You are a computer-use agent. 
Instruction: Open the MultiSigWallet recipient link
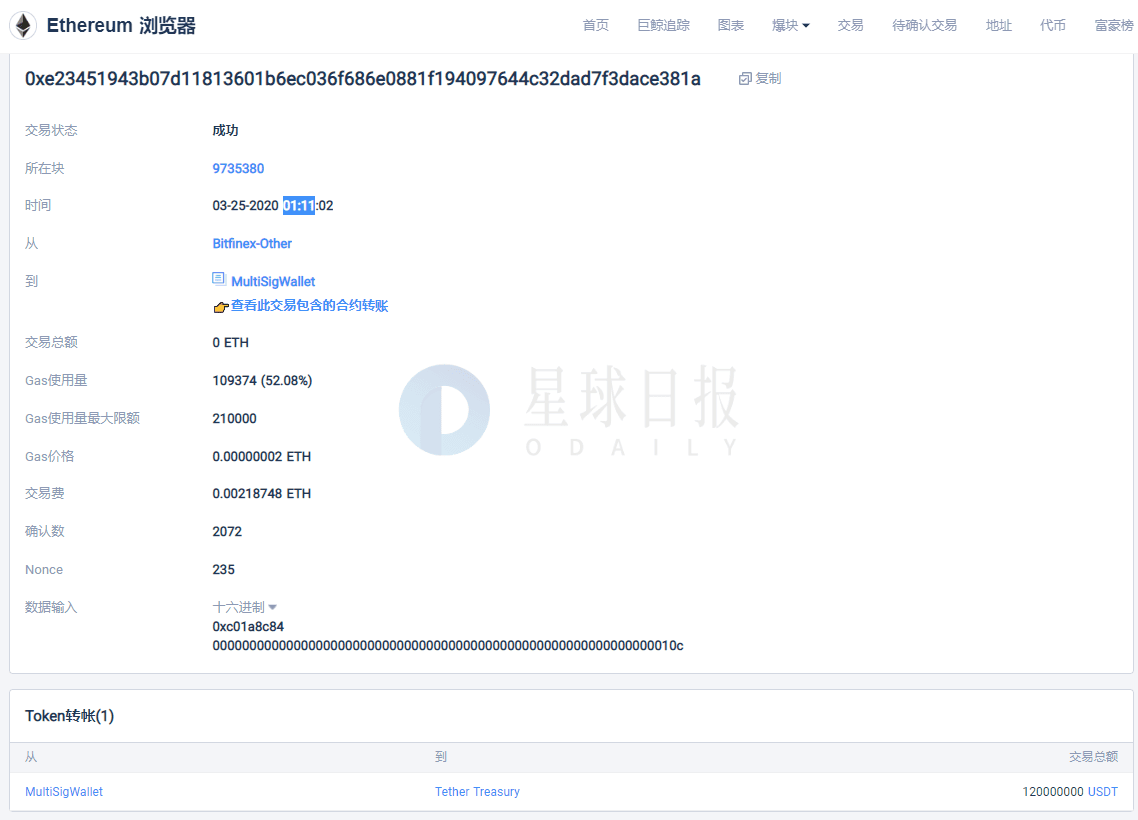[x=273, y=282]
